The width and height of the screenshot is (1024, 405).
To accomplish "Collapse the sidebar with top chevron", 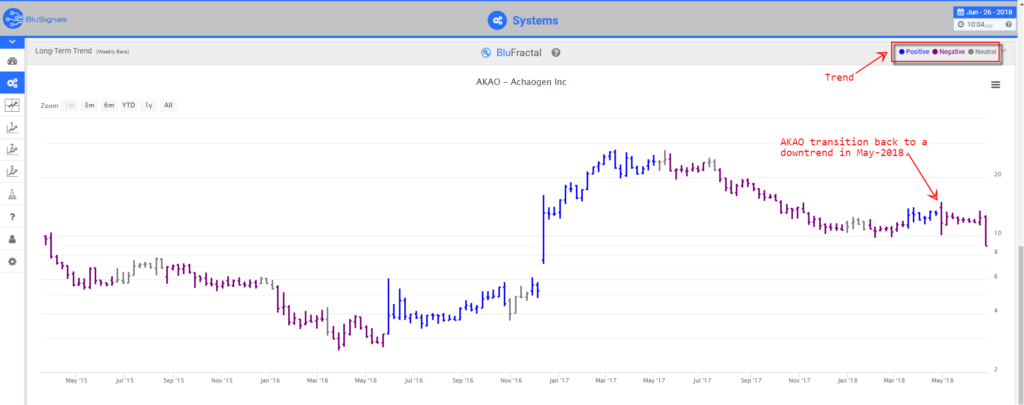I will coord(12,42).
